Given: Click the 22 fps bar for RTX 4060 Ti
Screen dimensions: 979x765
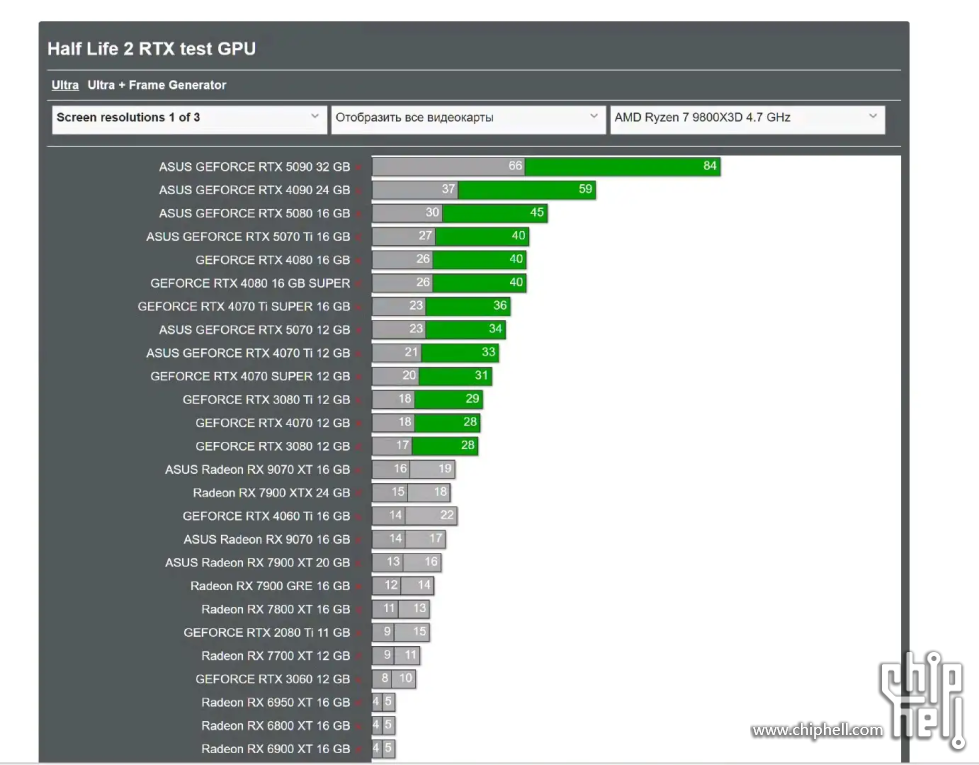Looking at the screenshot, I should 431,516.
